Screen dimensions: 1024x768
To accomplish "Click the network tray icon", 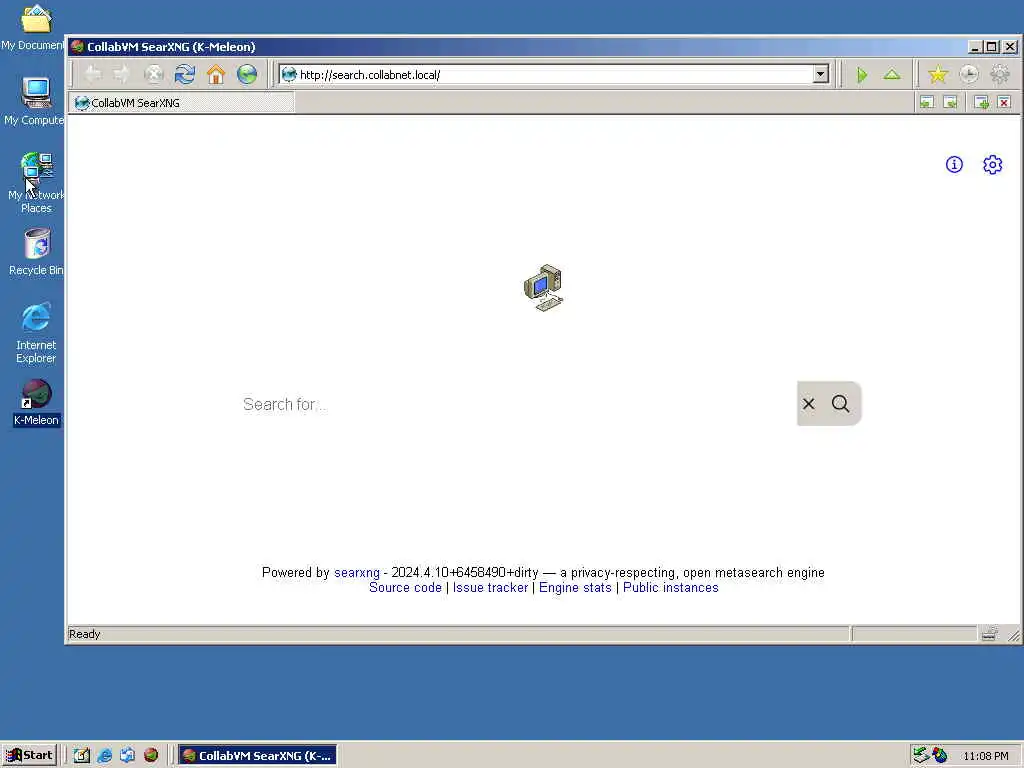I will click(921, 756).
